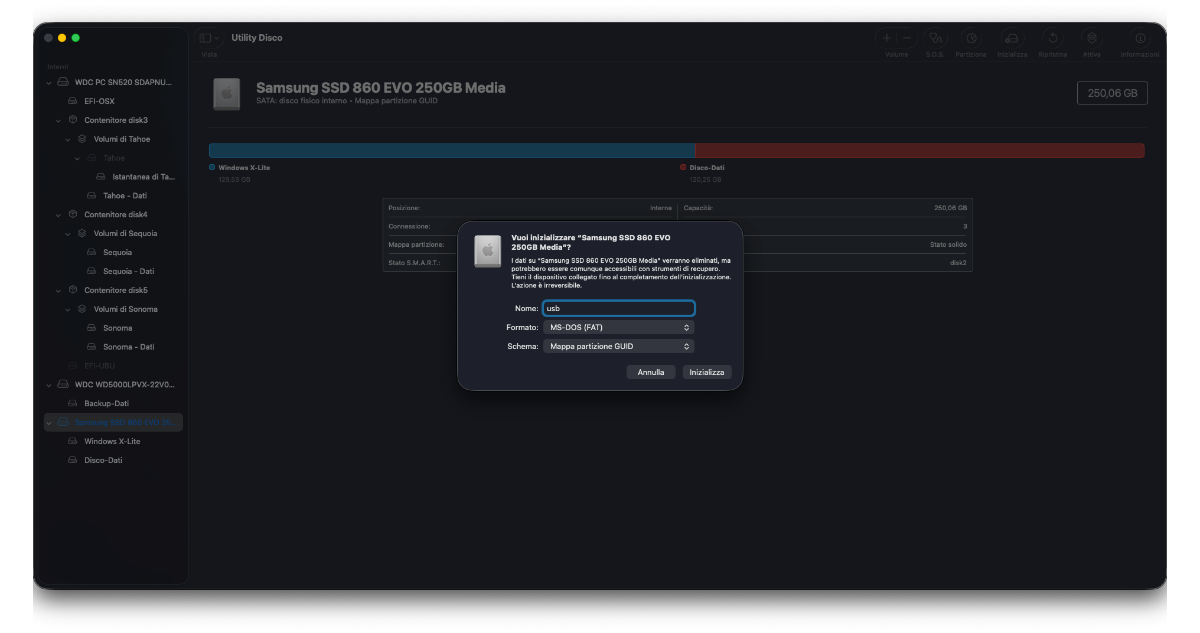Collapse the Contenitore disk4 node
Image resolution: width=1200 pixels, height=633 pixels.
[59, 215]
